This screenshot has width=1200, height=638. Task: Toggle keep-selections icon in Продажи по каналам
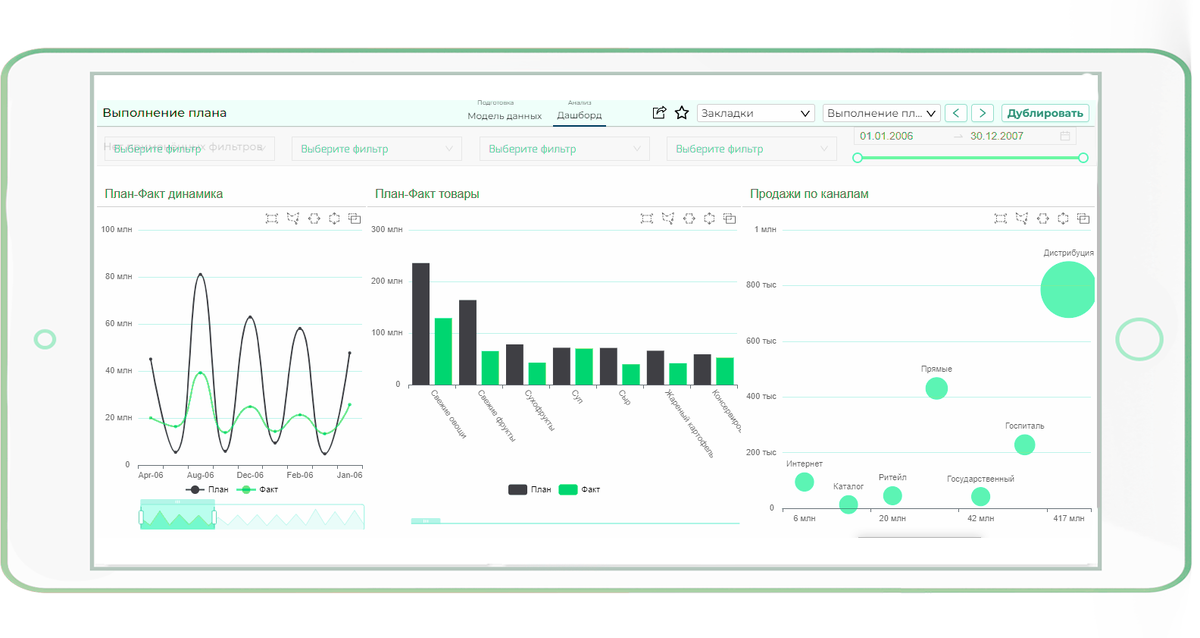1083,218
